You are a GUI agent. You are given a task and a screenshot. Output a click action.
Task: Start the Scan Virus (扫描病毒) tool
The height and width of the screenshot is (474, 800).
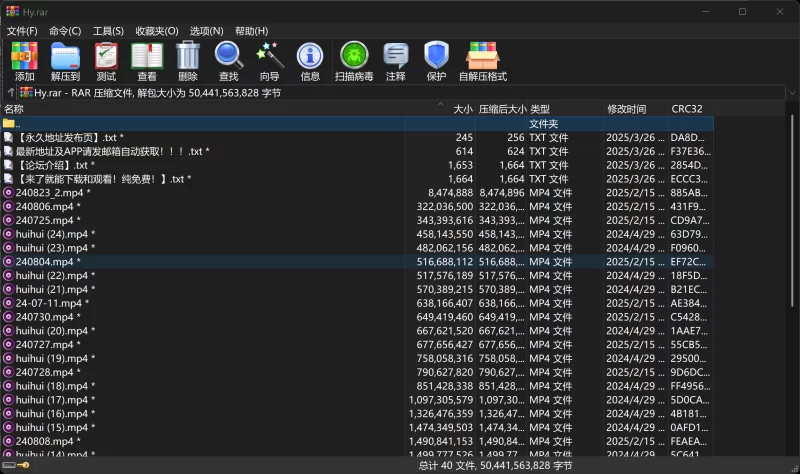click(354, 61)
